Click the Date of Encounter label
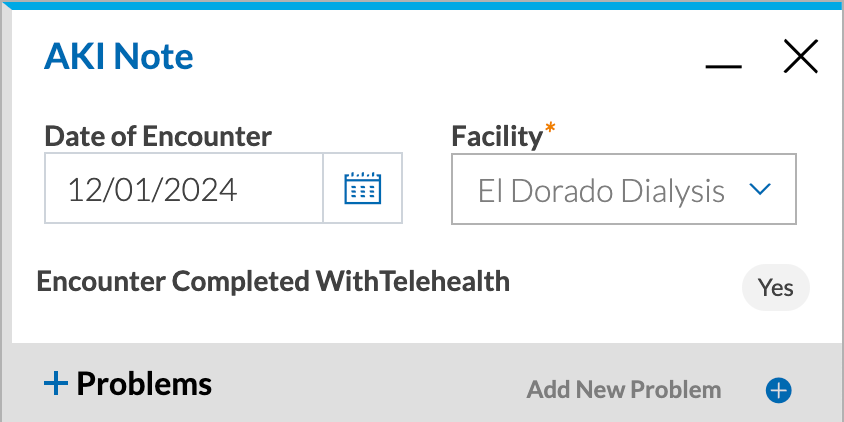 click(x=158, y=136)
